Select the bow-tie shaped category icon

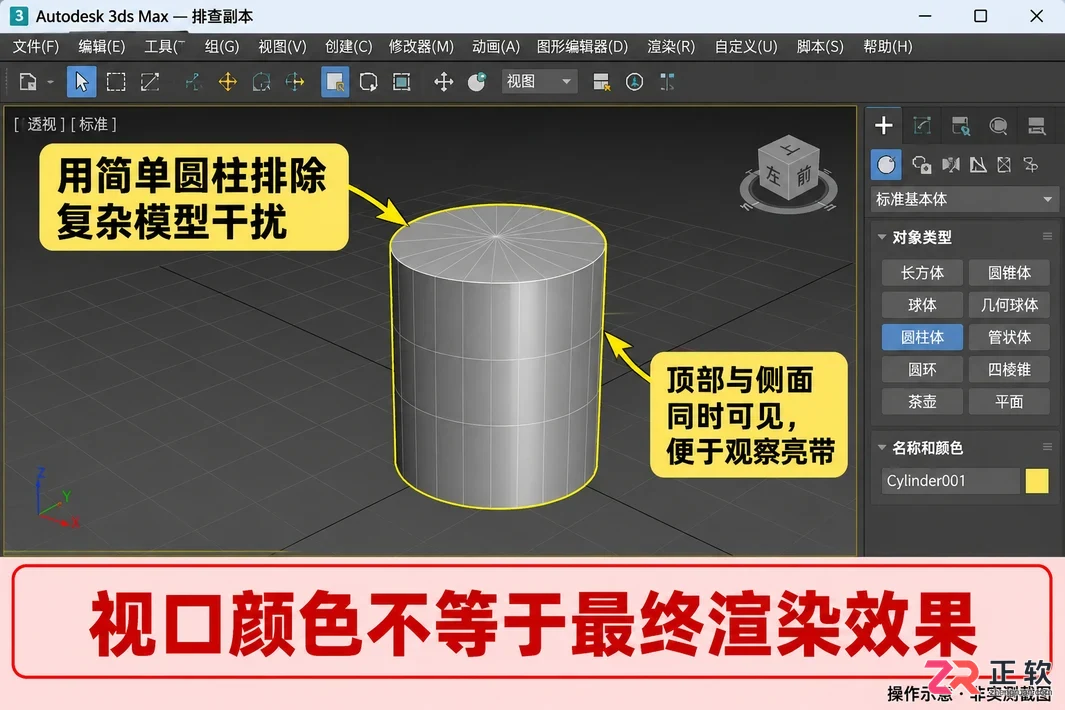(951, 164)
